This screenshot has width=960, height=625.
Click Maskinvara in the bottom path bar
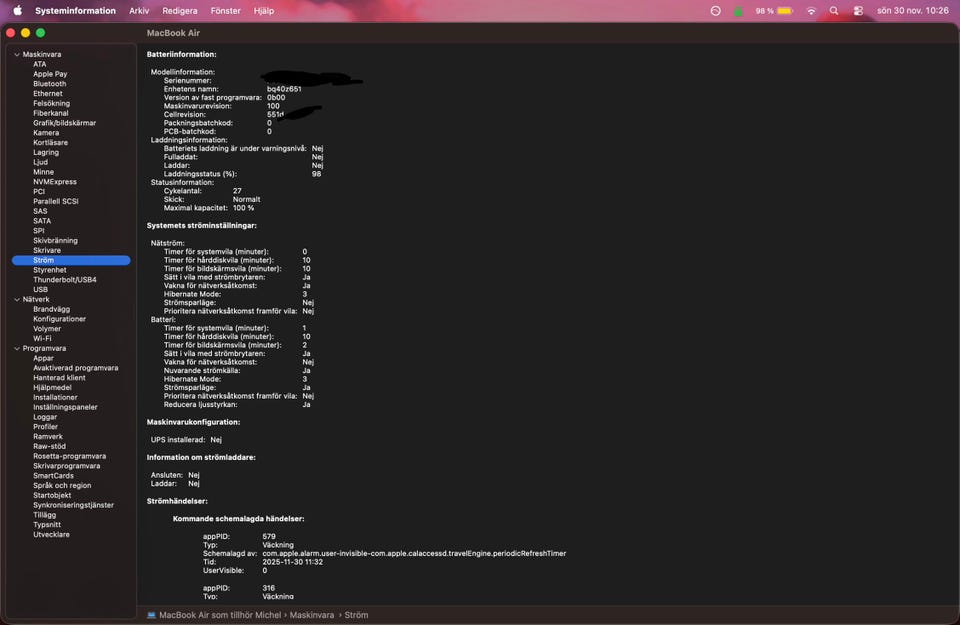point(312,615)
